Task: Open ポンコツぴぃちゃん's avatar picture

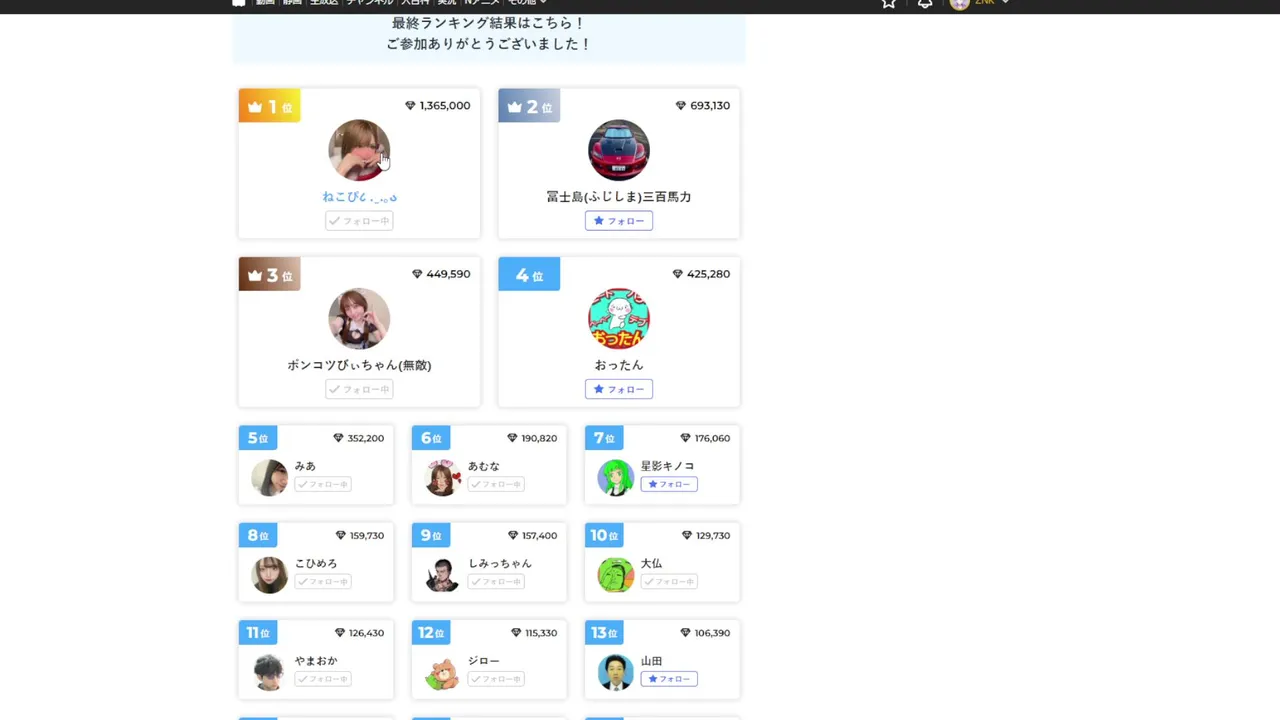Action: (359, 318)
